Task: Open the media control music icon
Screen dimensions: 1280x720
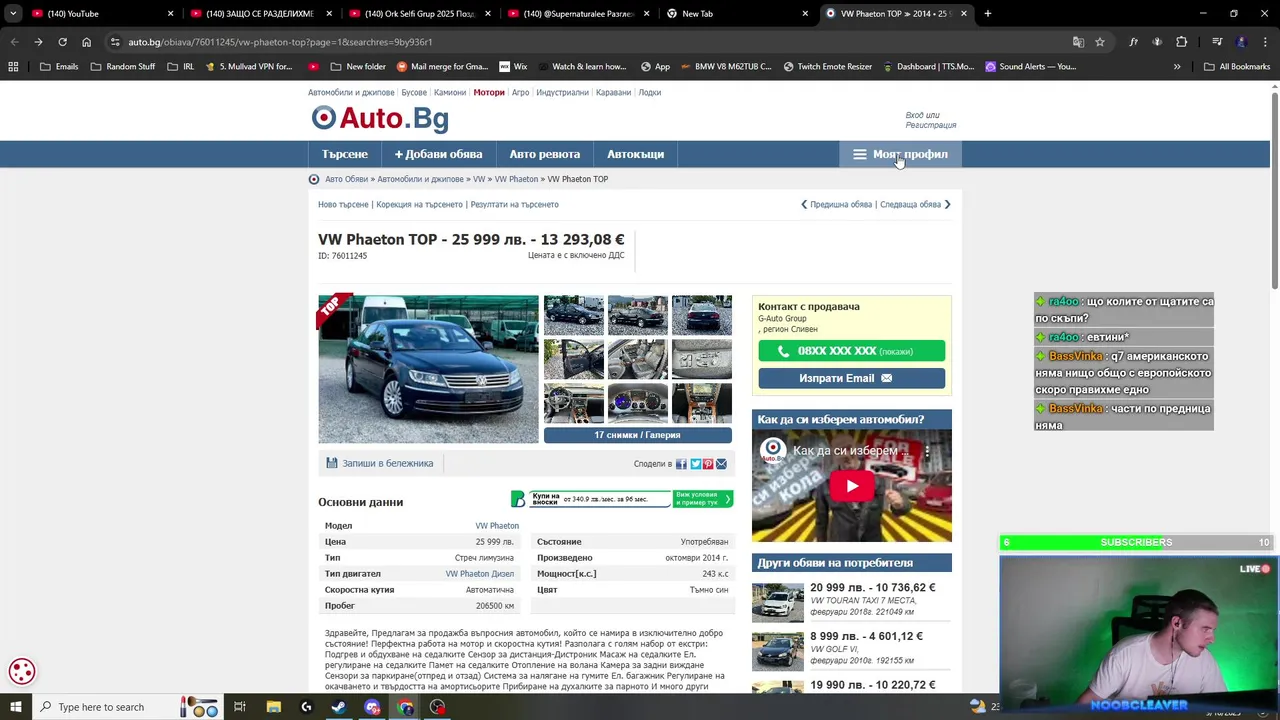Action: [1217, 42]
